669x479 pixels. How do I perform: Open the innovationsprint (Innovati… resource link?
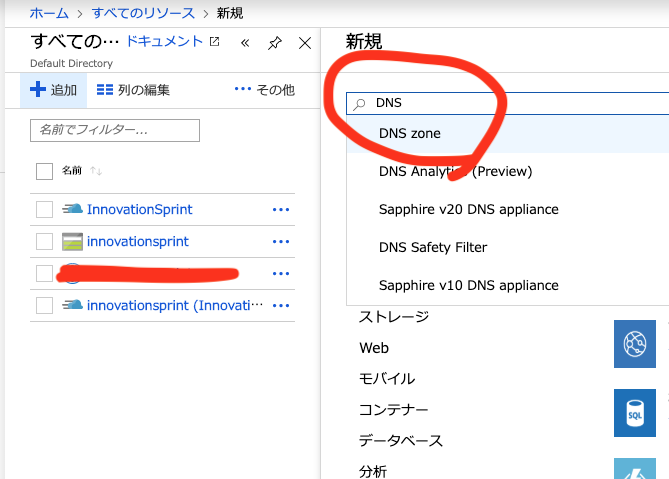(x=175, y=305)
